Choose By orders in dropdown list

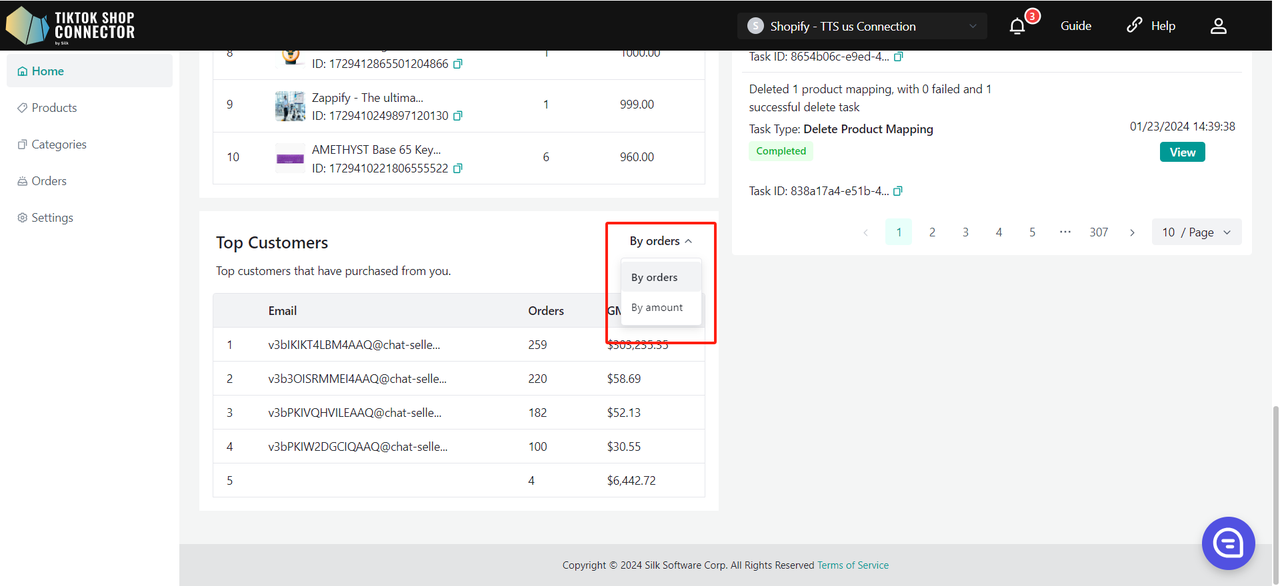(x=655, y=278)
